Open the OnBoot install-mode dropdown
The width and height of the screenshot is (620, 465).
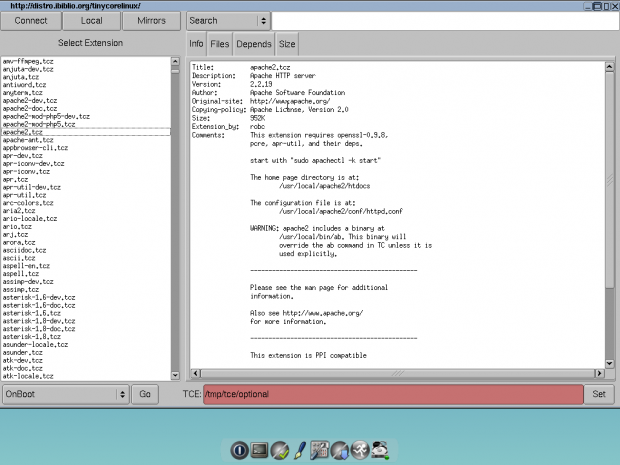click(66, 394)
